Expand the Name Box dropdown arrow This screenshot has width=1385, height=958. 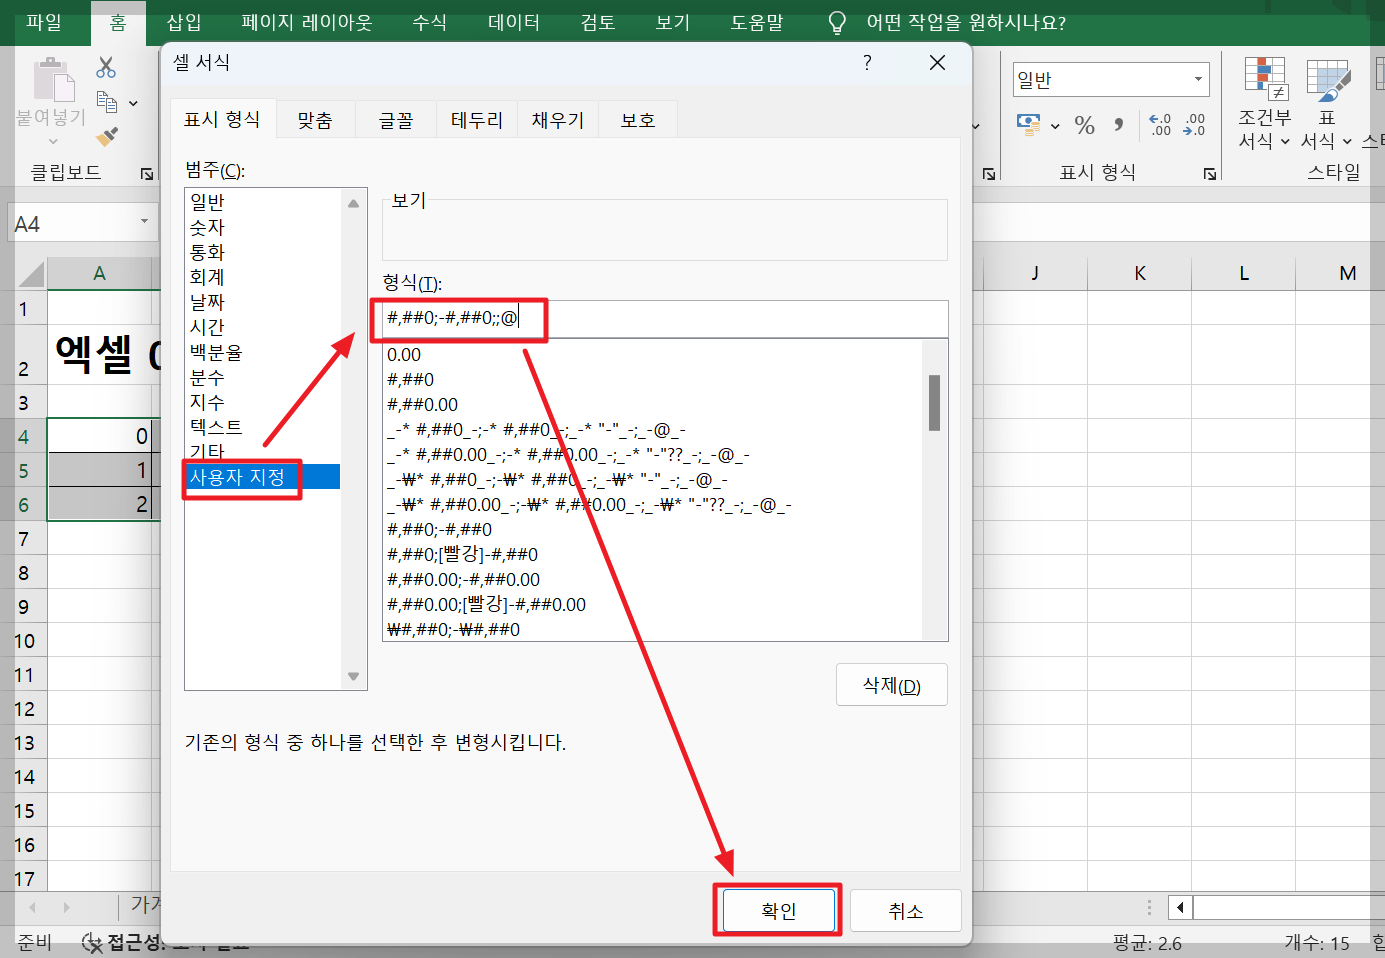pos(144,222)
